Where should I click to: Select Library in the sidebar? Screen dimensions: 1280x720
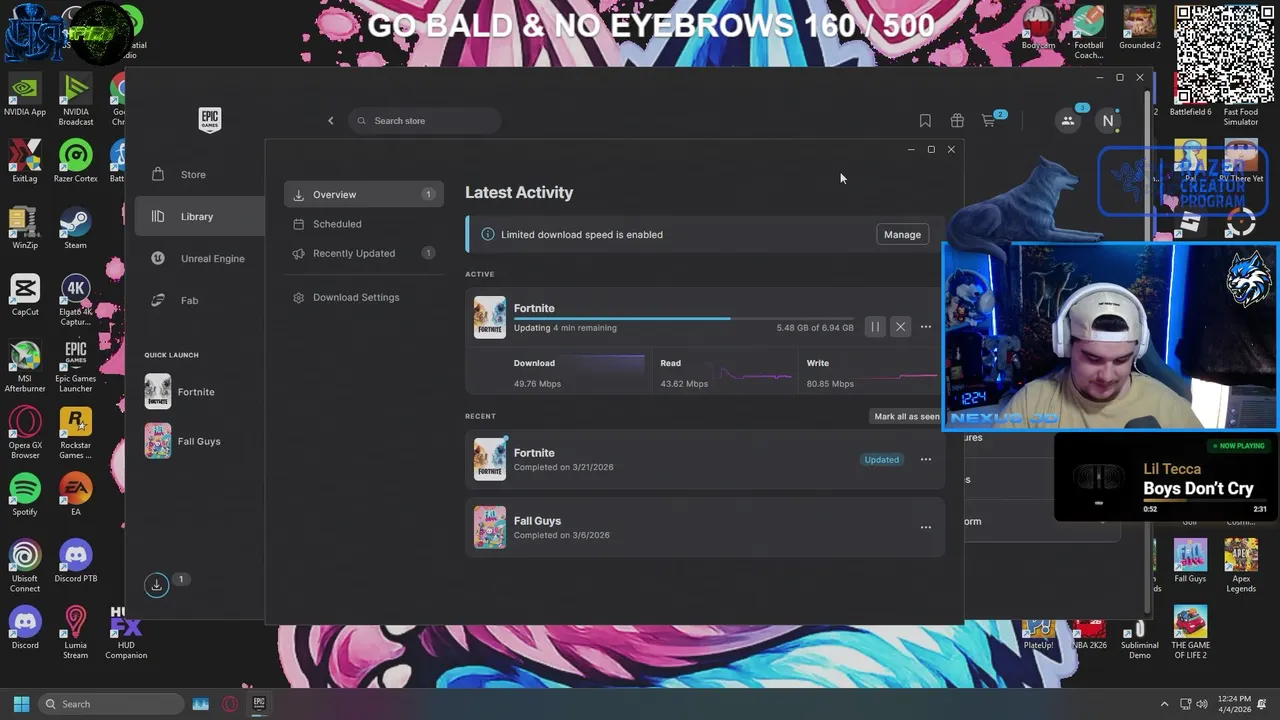click(199, 216)
